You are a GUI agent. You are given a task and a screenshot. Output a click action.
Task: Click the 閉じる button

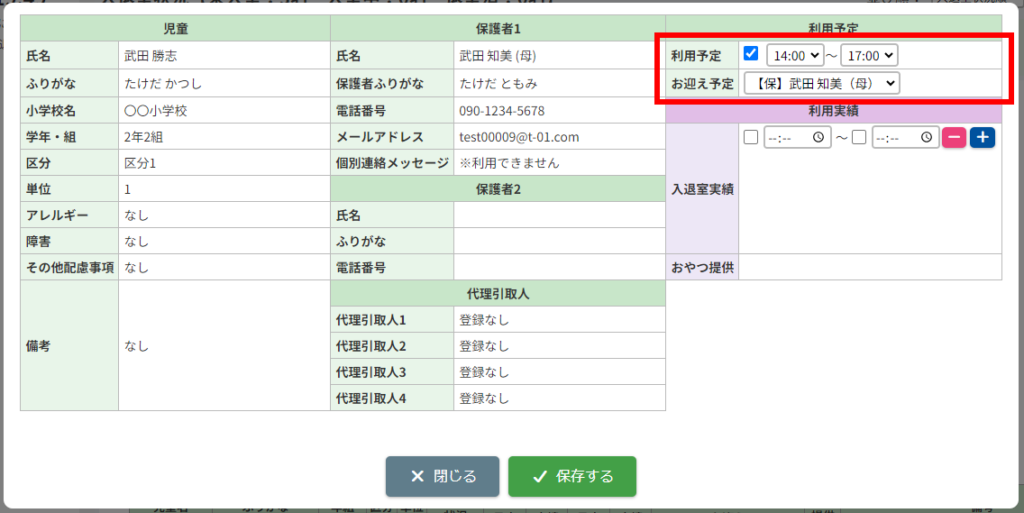click(442, 476)
